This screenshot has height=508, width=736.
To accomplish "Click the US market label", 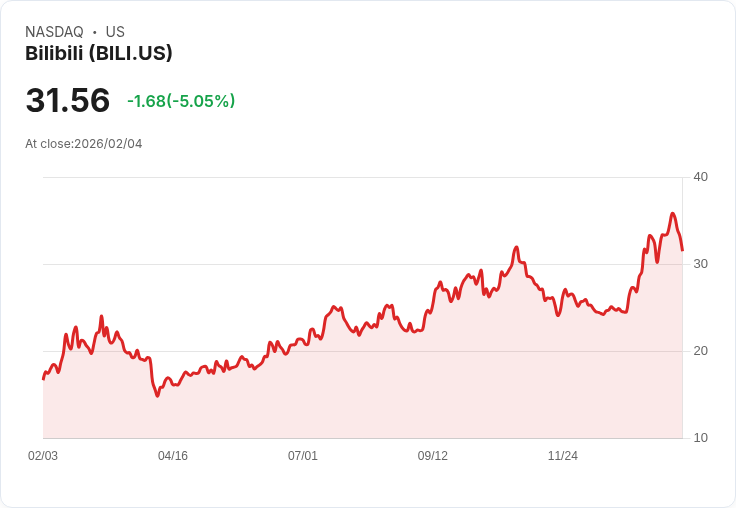I will coord(115,32).
